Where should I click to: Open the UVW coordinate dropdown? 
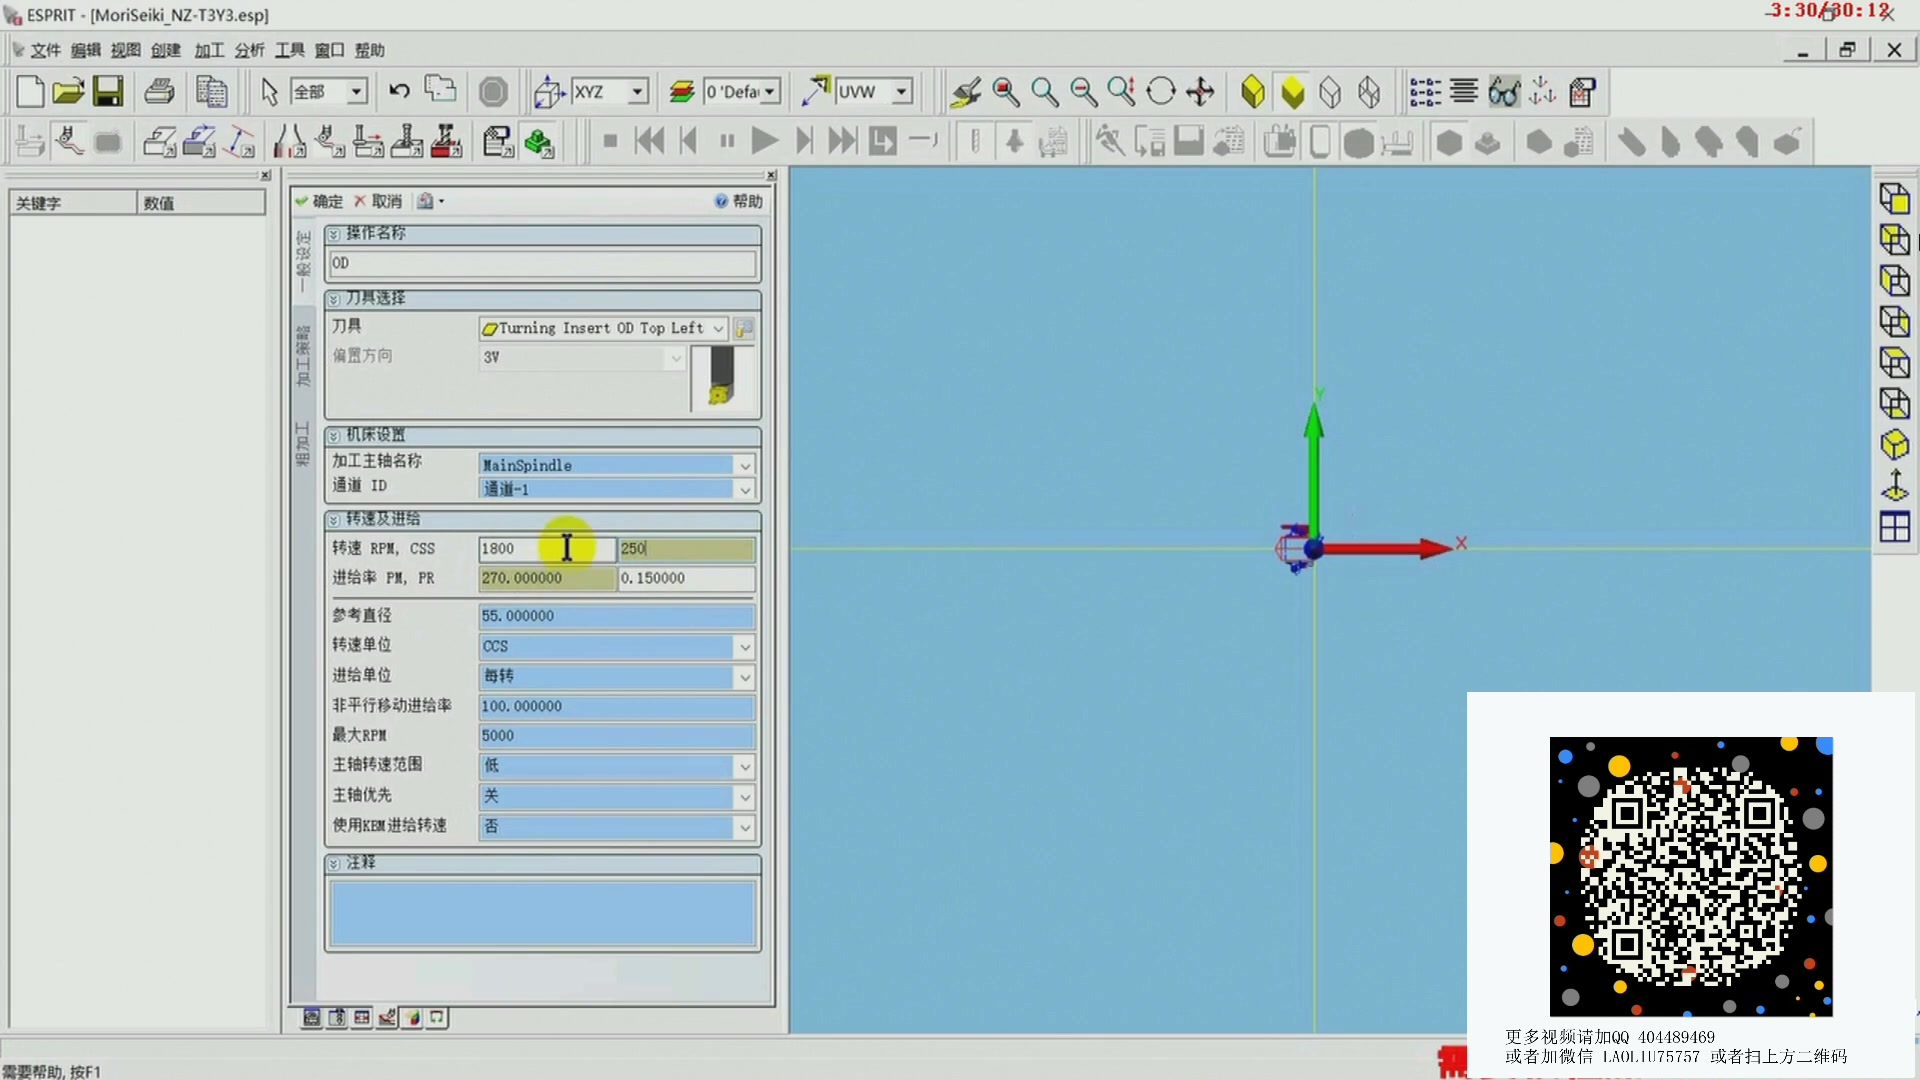[x=901, y=92]
